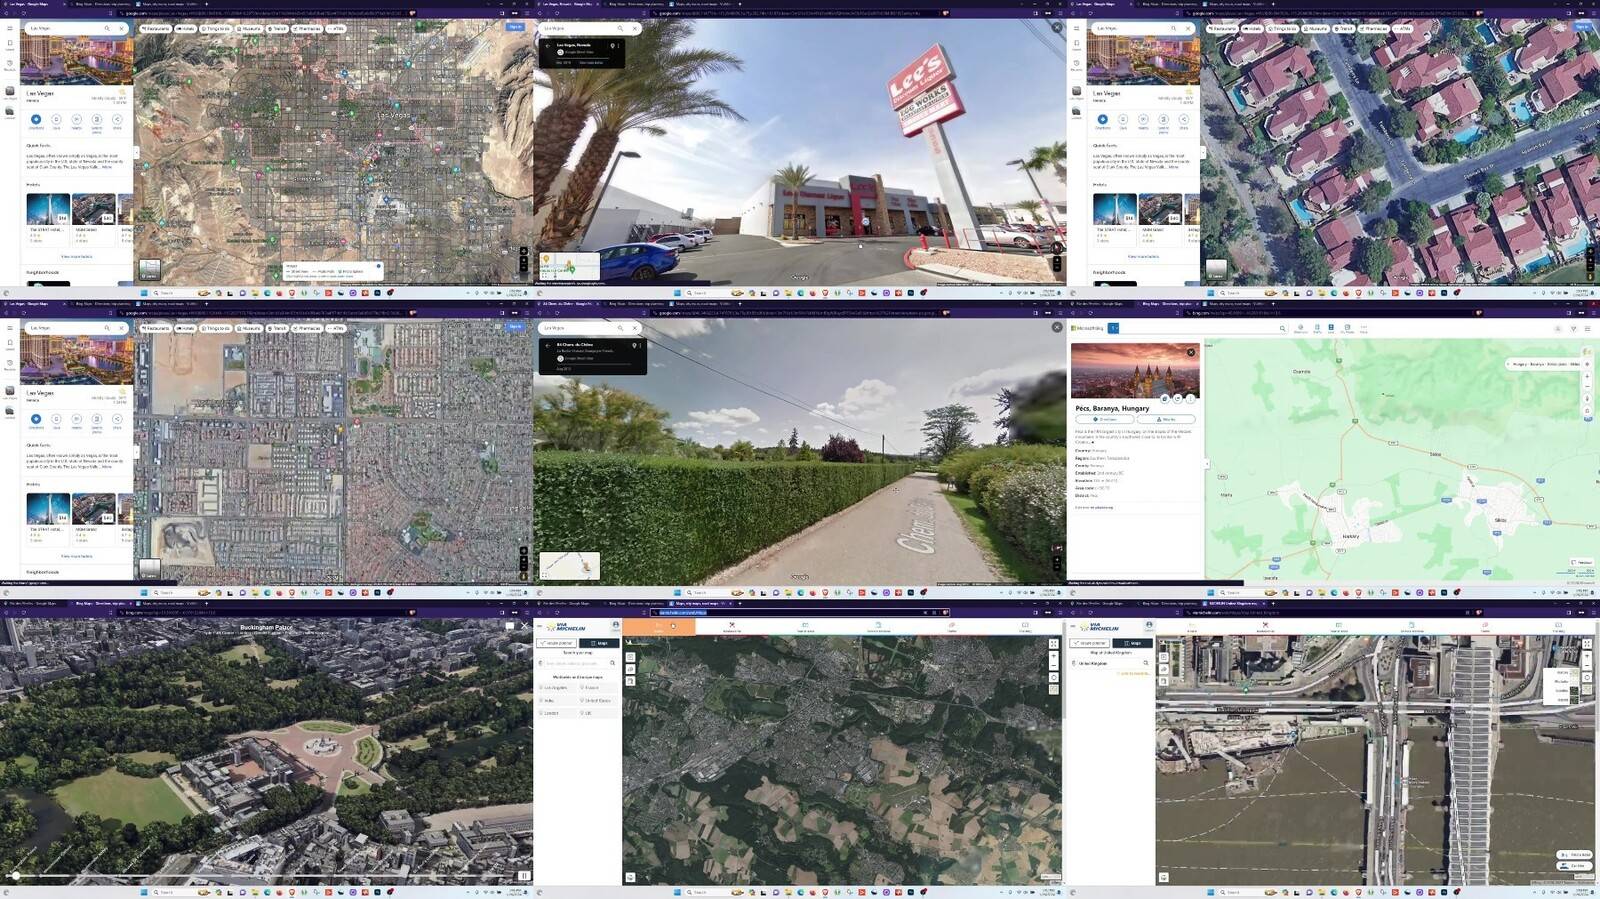
Task: Click compass control in Lee's Liquor Street View window
Action: pos(1057,248)
